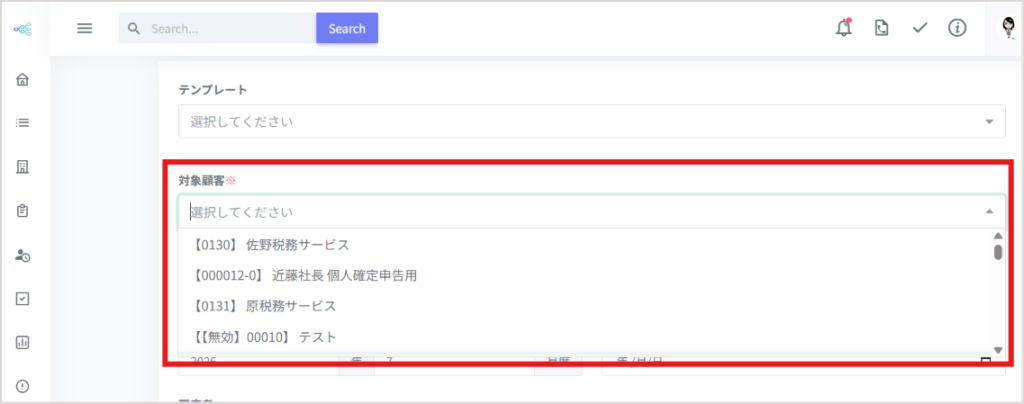Open the hamburger menu icon
Screen dimensions: 1024x404
click(x=84, y=29)
